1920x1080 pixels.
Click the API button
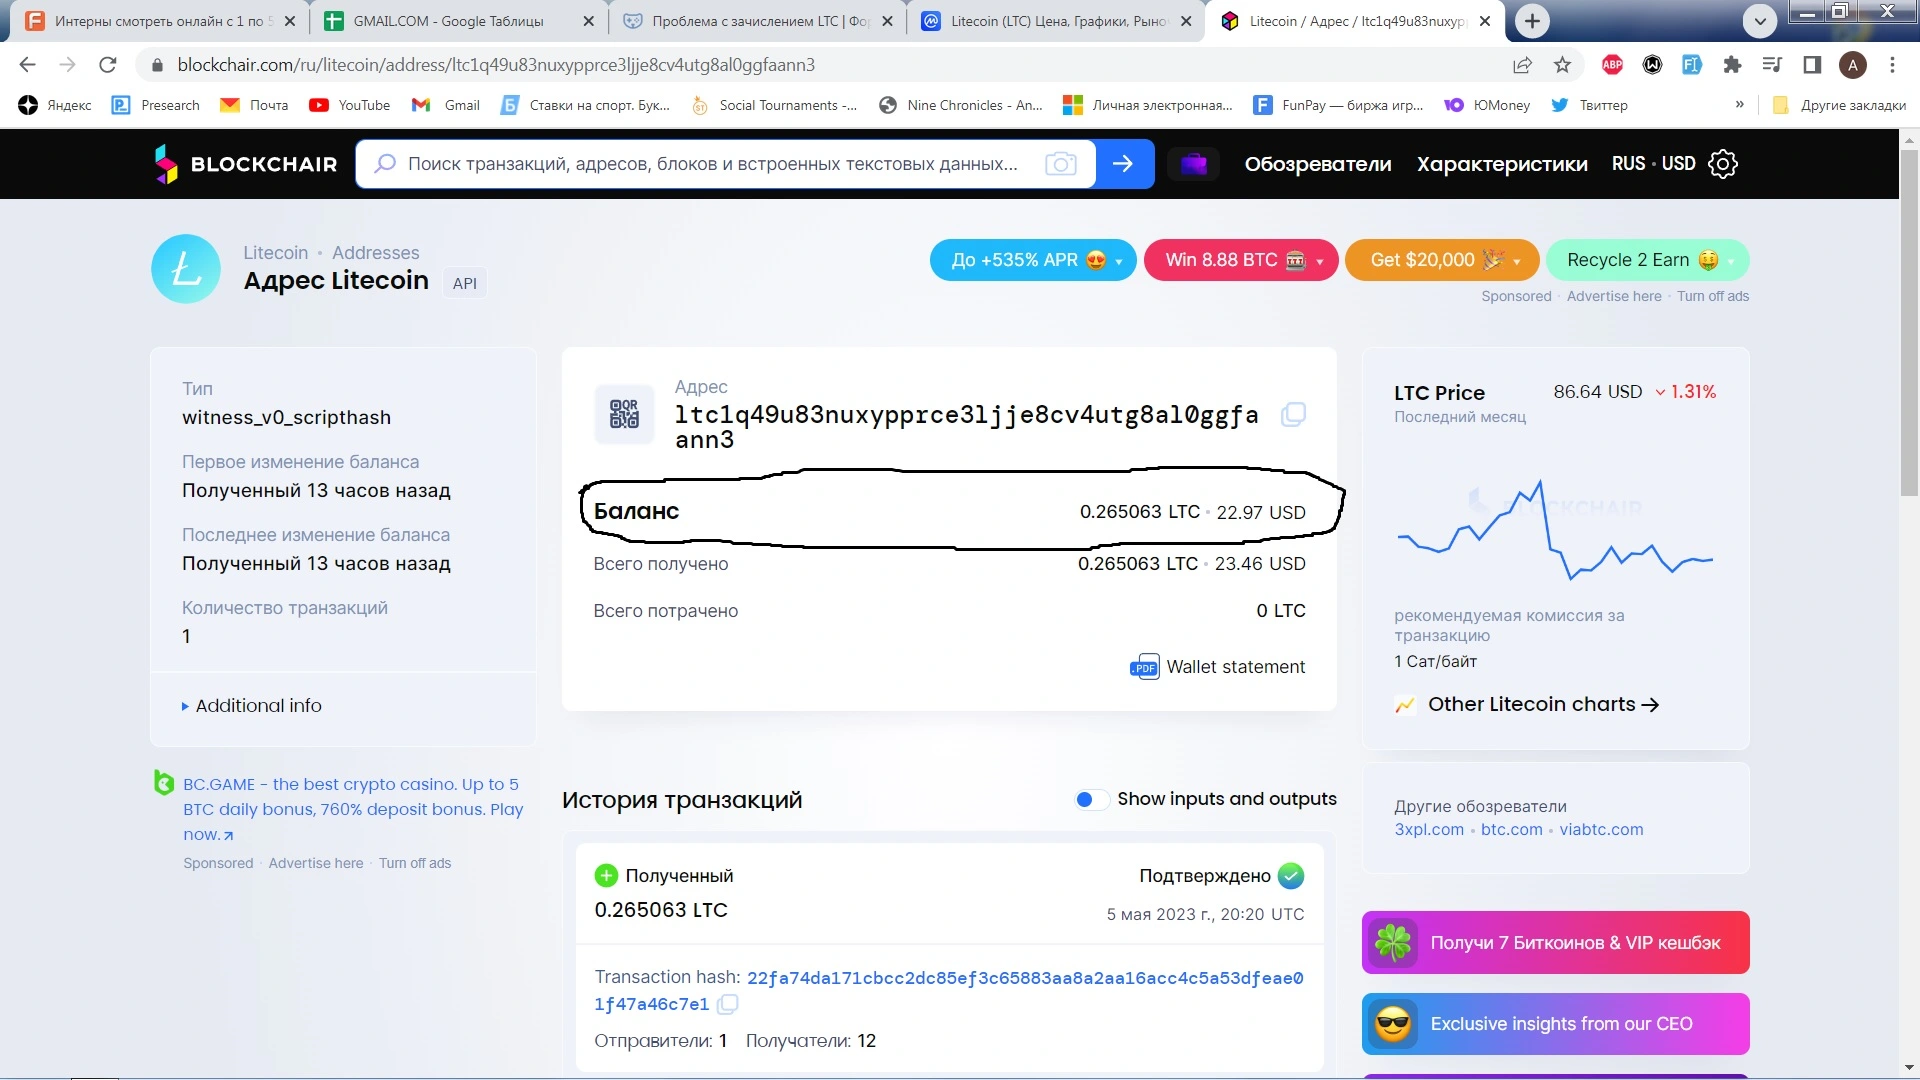[465, 284]
